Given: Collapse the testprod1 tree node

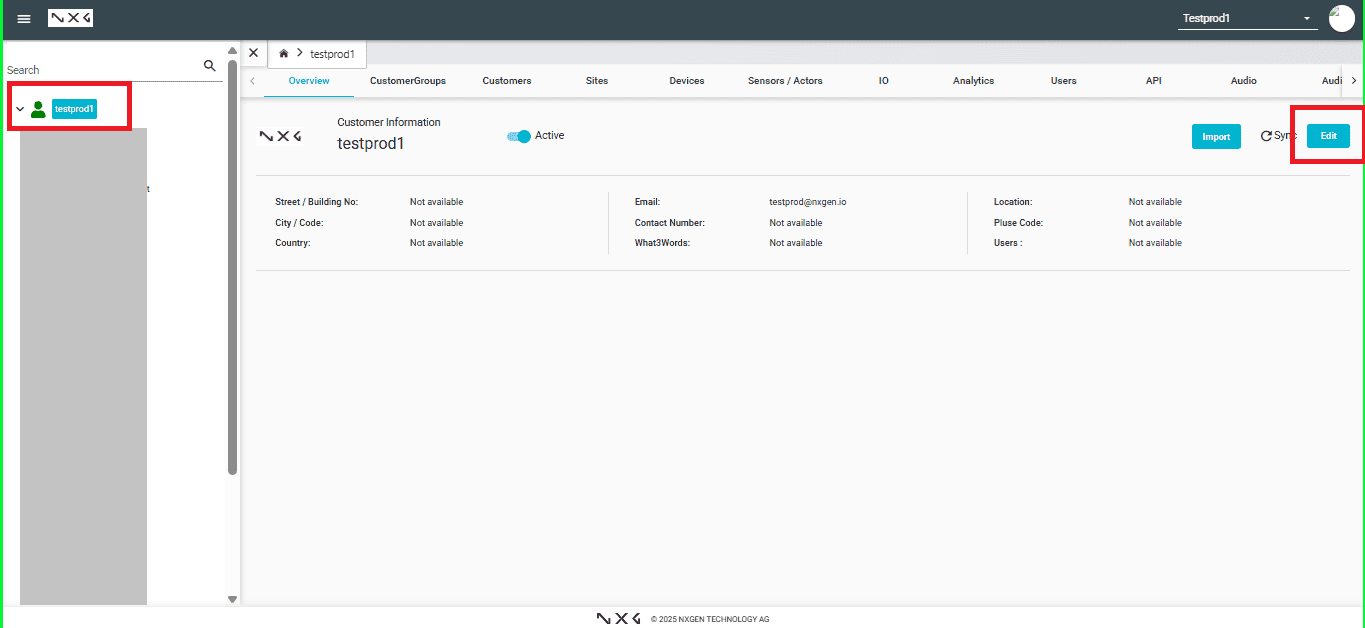Looking at the screenshot, I should (x=20, y=109).
